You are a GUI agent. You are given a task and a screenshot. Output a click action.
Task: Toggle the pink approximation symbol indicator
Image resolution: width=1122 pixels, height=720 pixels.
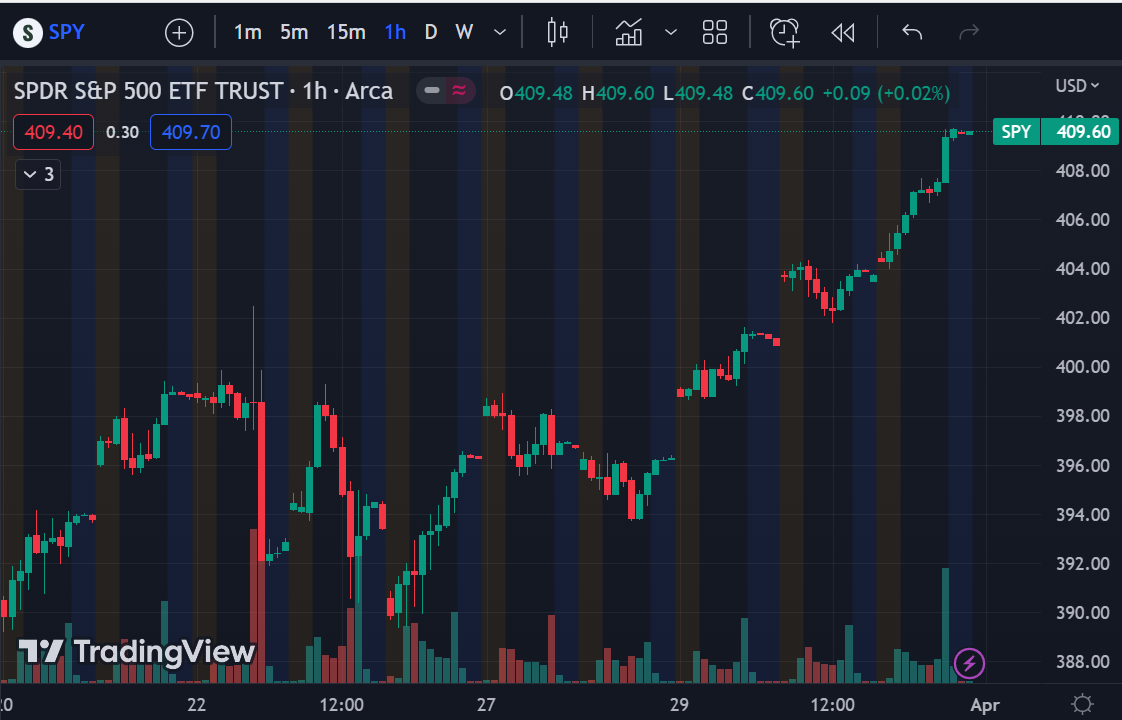click(459, 91)
